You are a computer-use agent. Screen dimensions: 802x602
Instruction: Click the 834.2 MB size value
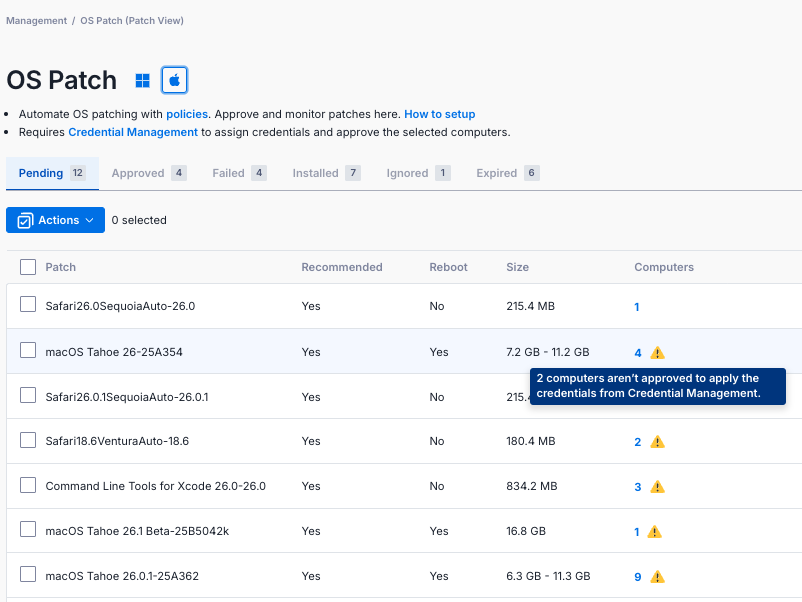532,486
